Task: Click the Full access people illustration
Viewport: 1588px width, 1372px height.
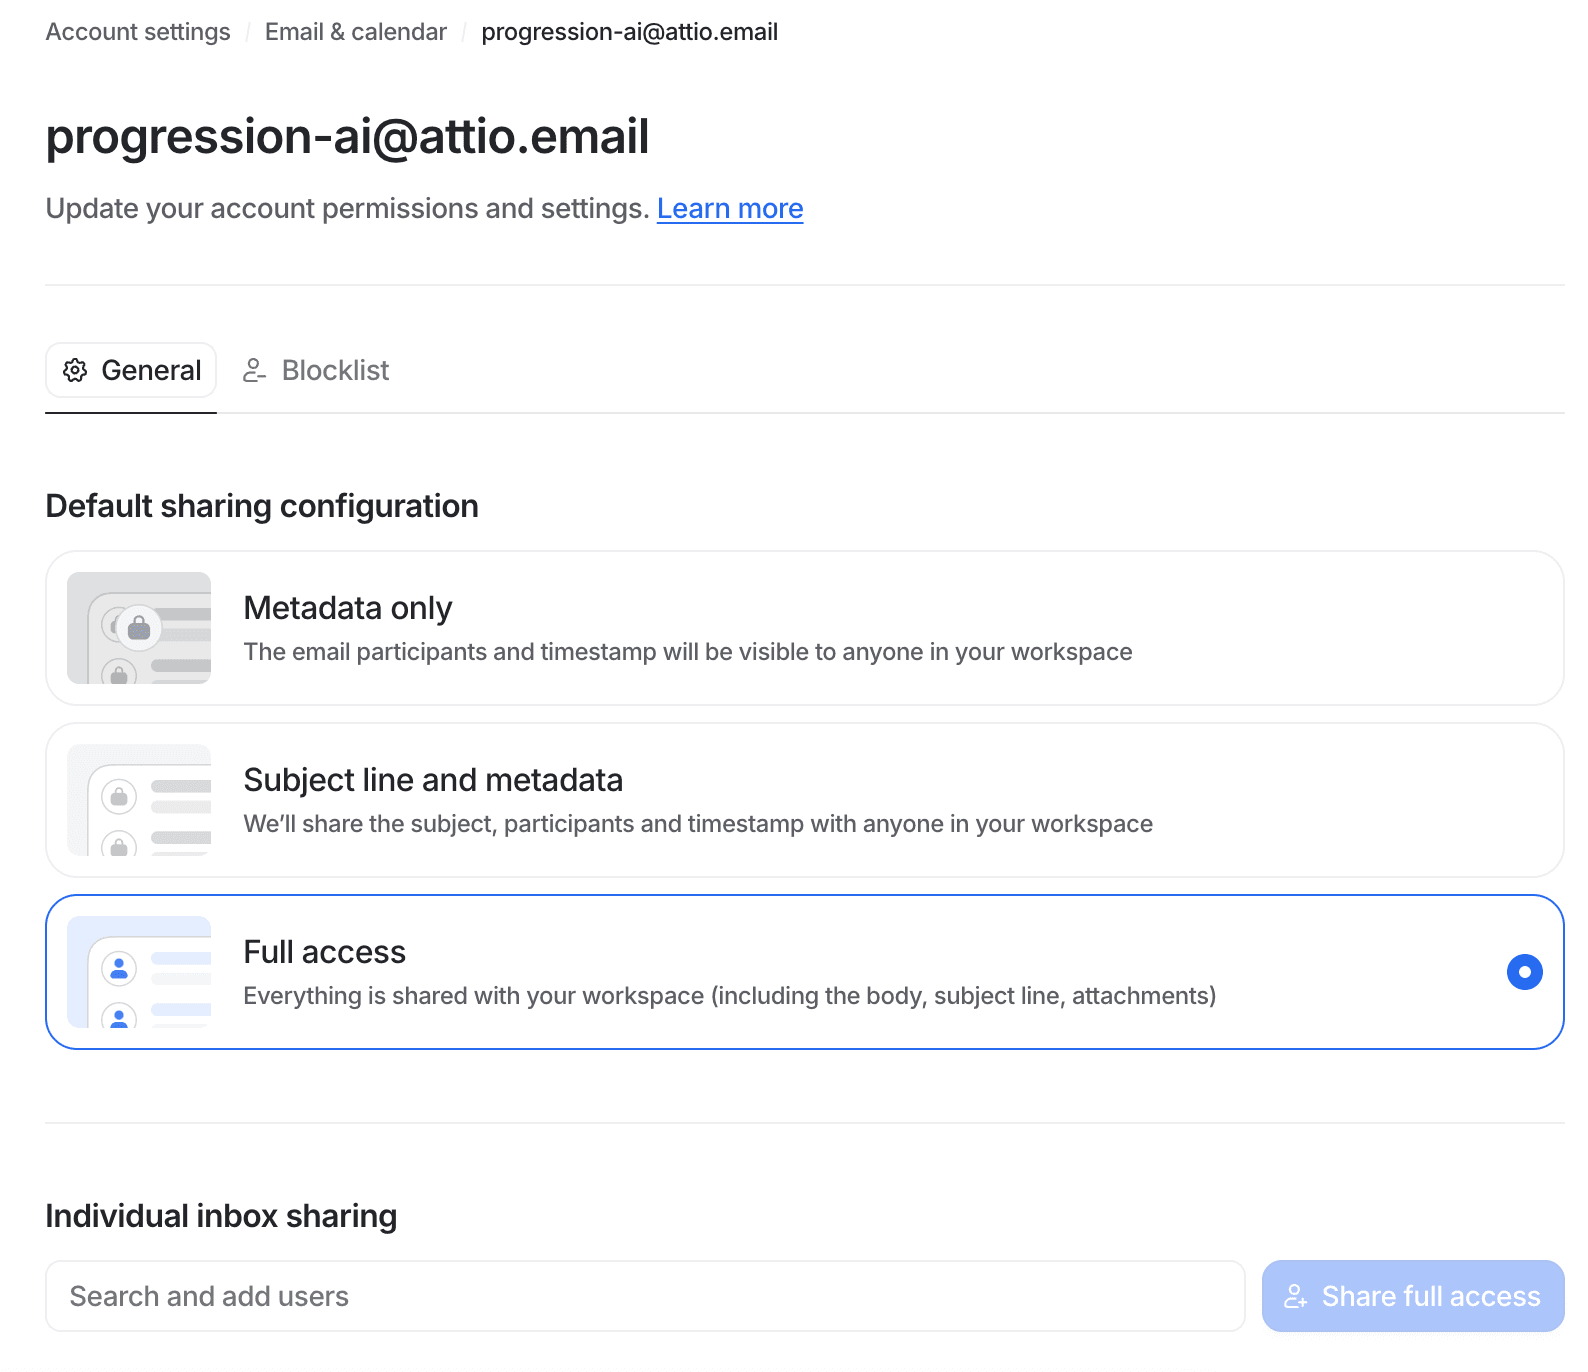Action: 139,972
